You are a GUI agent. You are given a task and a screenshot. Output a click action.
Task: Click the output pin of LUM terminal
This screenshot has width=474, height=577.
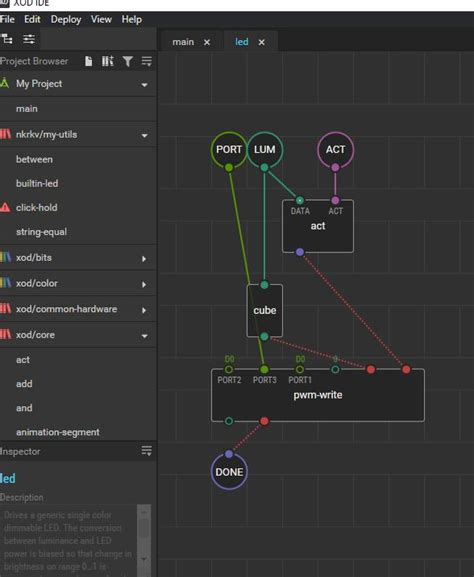pyautogui.click(x=264, y=168)
